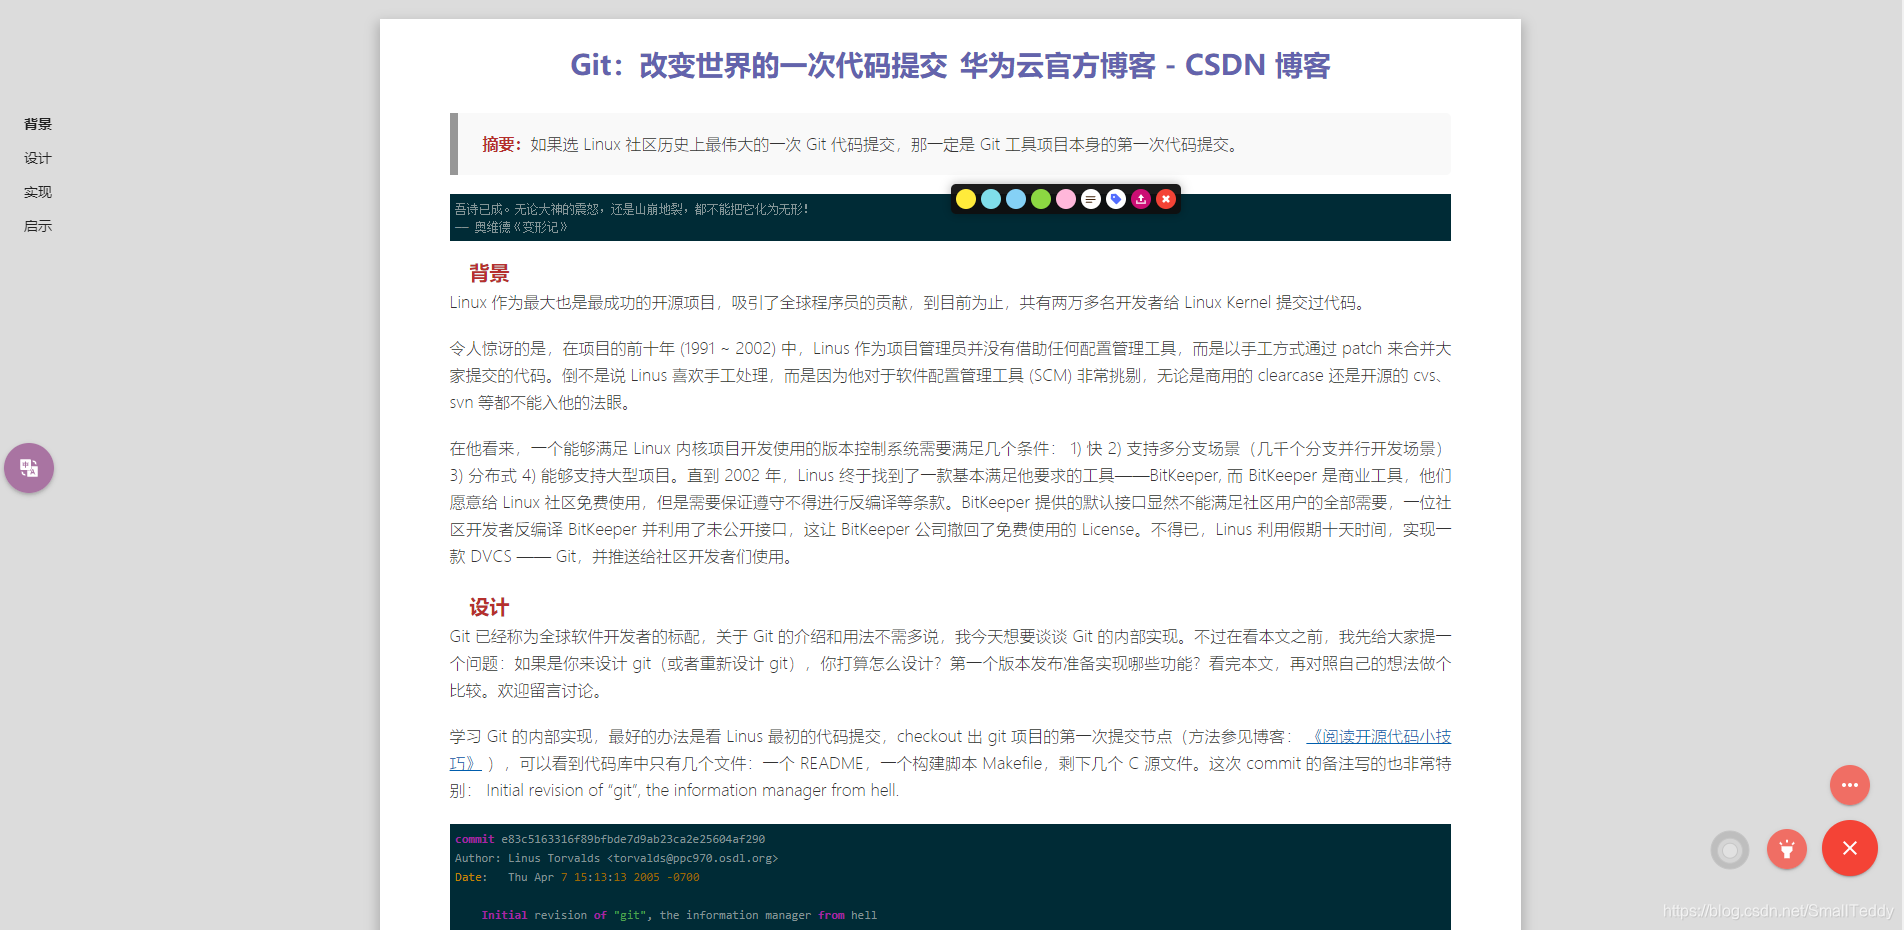Pick the green highlight color
1904x930 pixels.
[1041, 199]
